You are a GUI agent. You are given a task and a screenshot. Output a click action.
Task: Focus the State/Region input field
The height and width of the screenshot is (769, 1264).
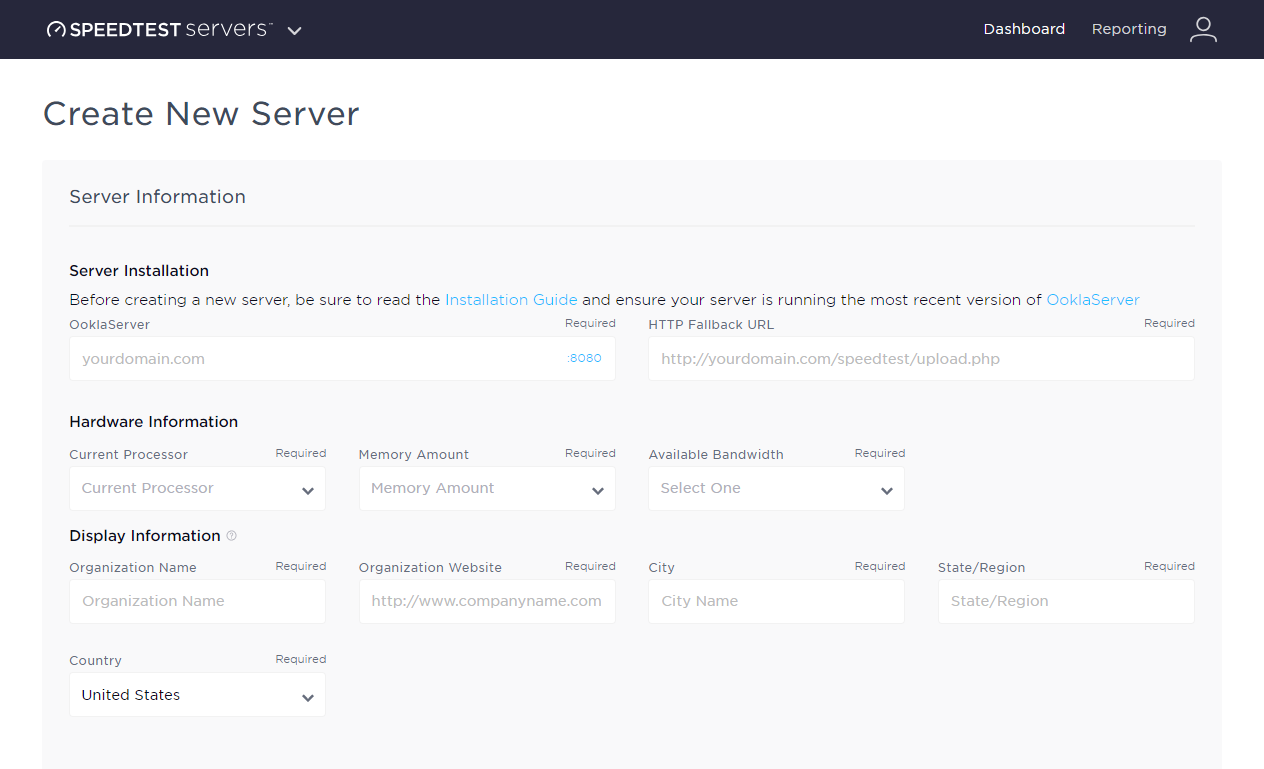tap(1066, 601)
